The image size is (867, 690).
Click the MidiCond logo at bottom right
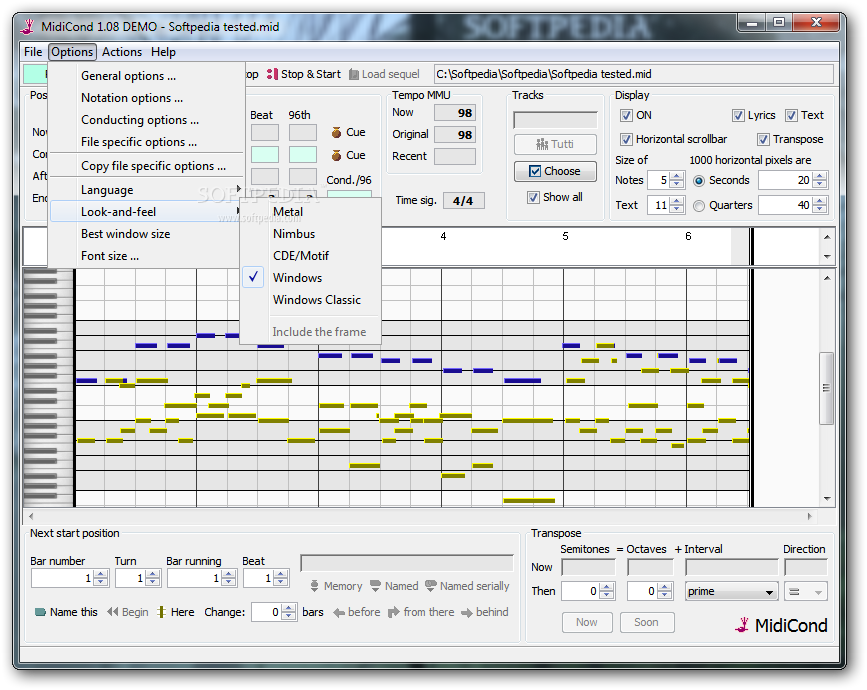(x=781, y=625)
